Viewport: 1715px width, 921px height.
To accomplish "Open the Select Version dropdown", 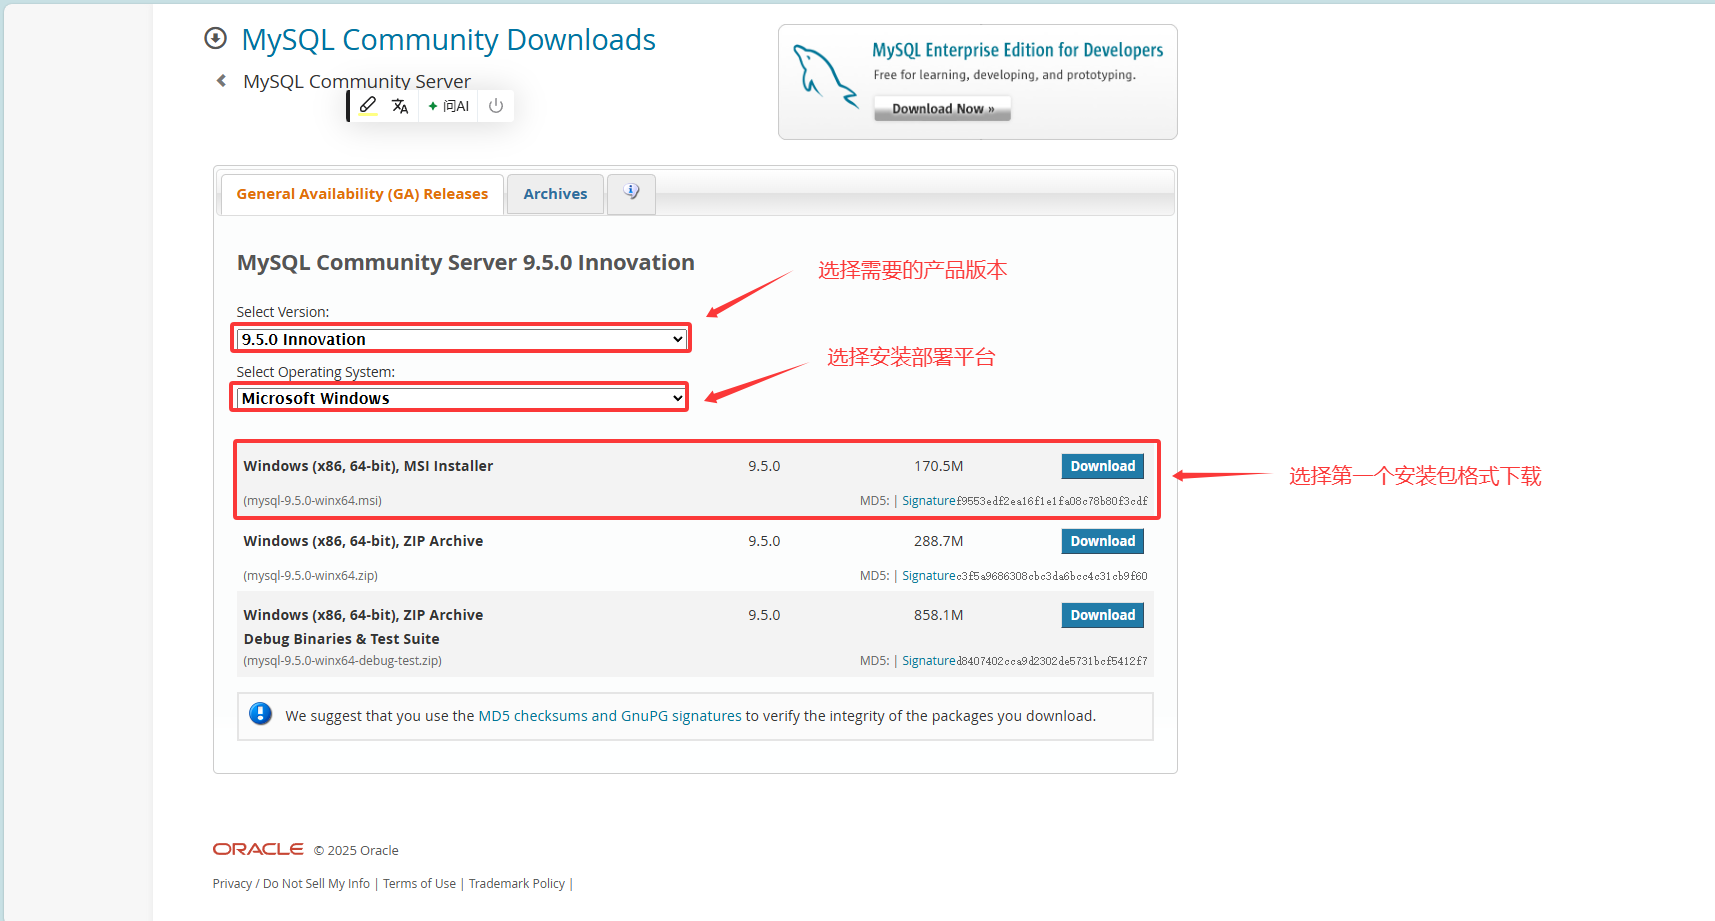I will coord(461,339).
